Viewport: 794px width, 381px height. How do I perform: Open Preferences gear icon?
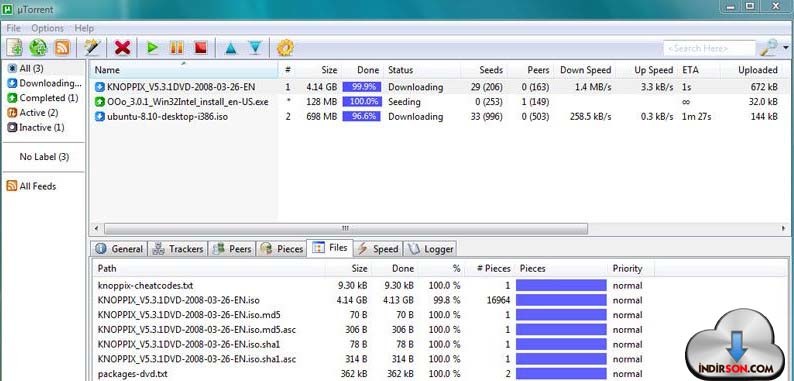[285, 48]
